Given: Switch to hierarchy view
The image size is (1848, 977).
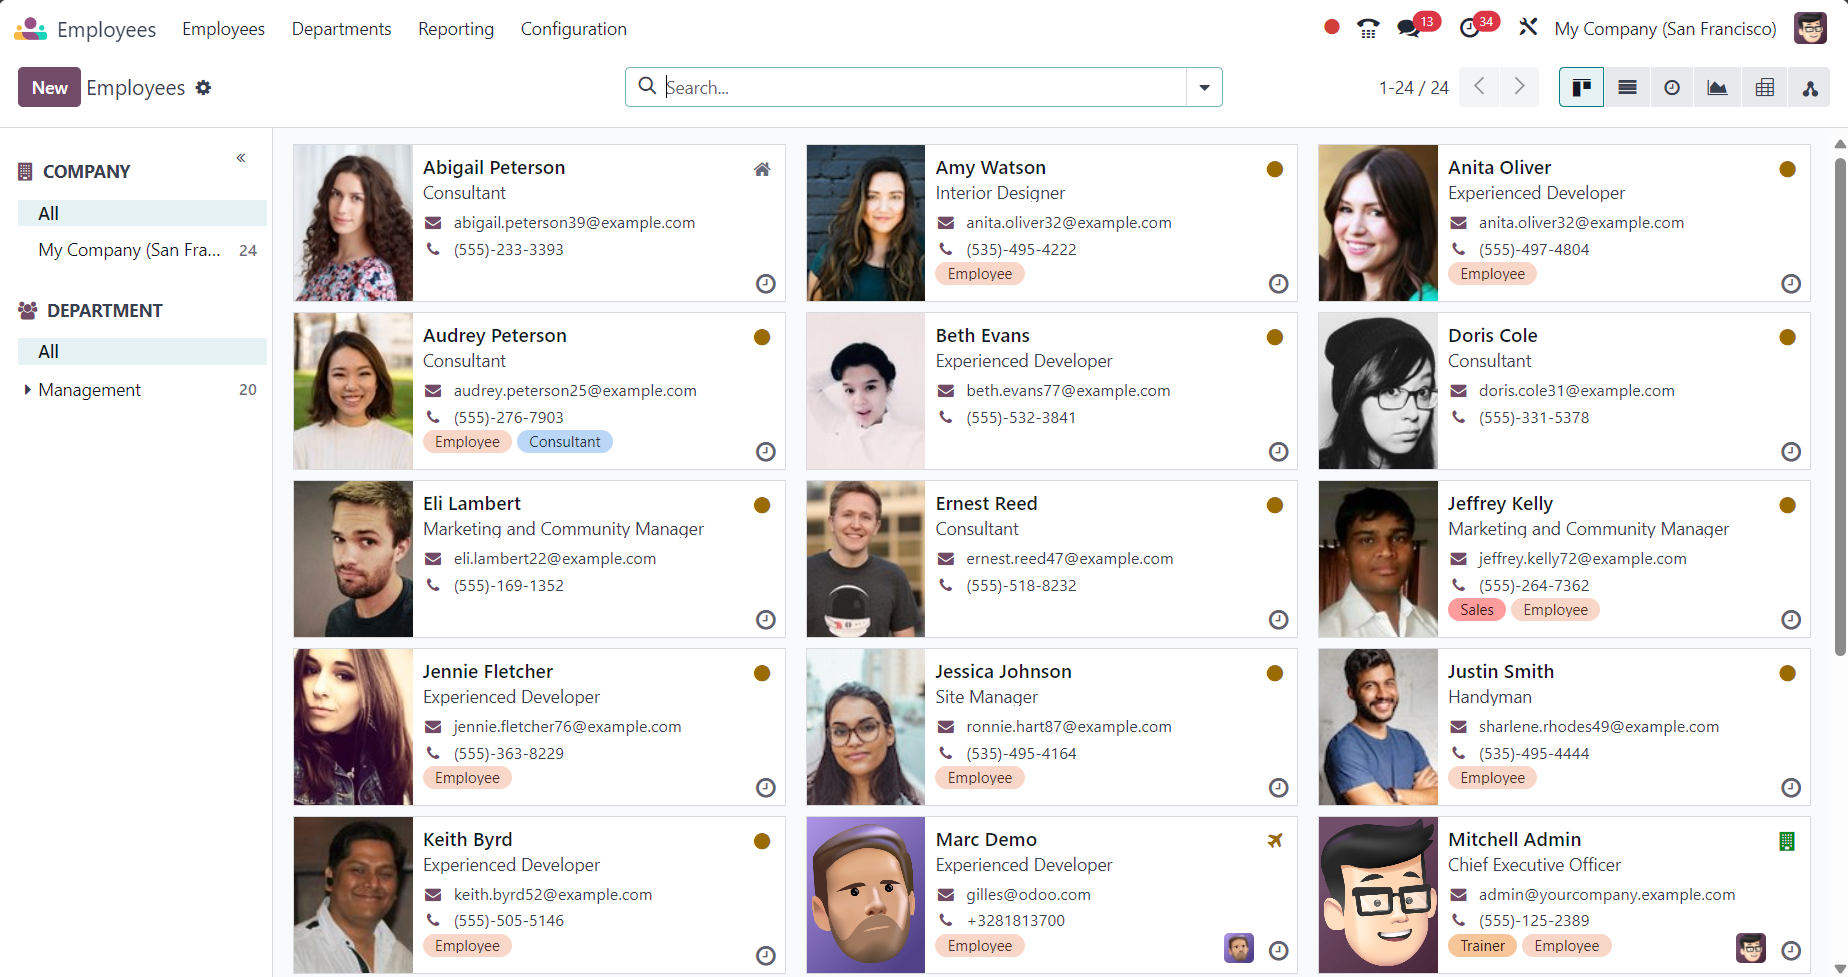Looking at the screenshot, I should pyautogui.click(x=1810, y=88).
